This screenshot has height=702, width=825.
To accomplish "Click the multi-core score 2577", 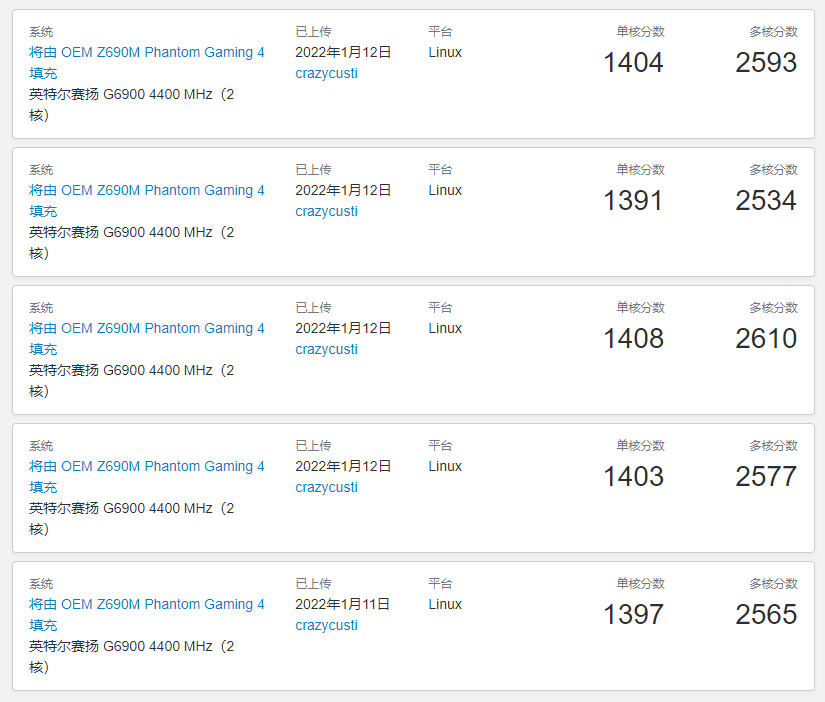I will [766, 477].
